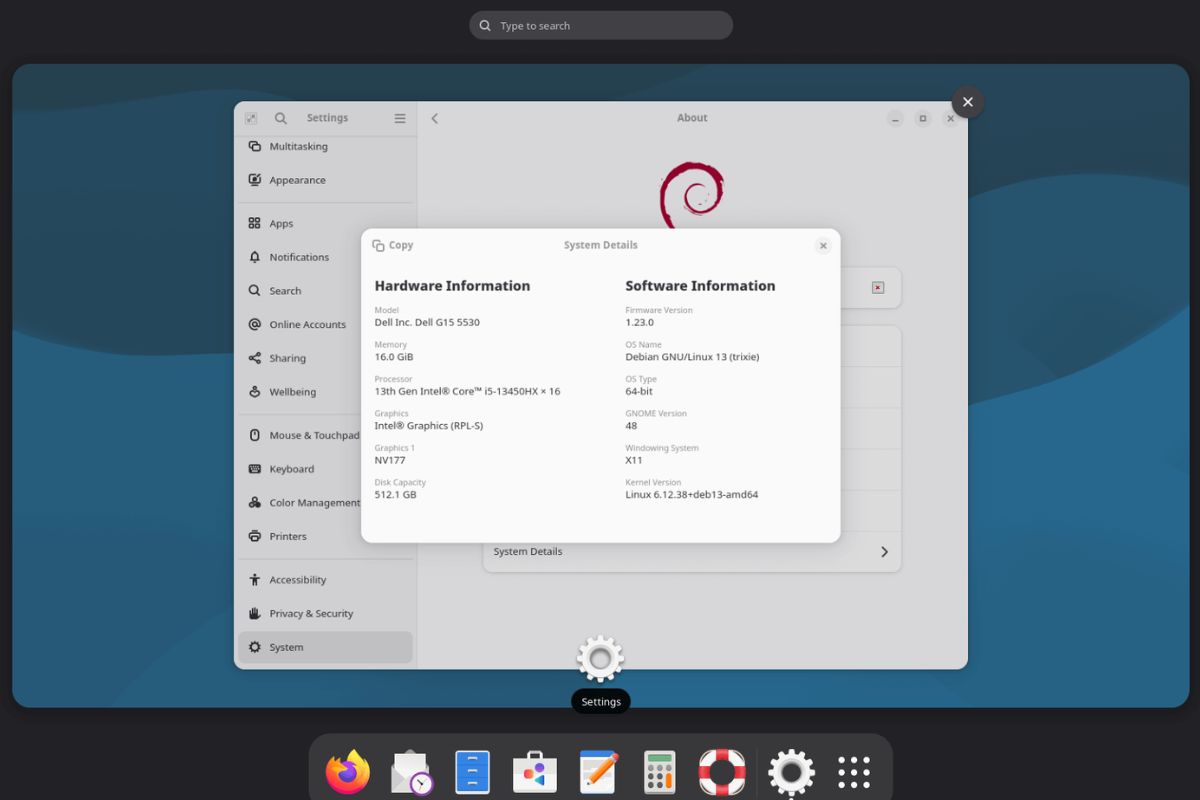Open the Files app from the dock
1200x800 pixels.
472,773
